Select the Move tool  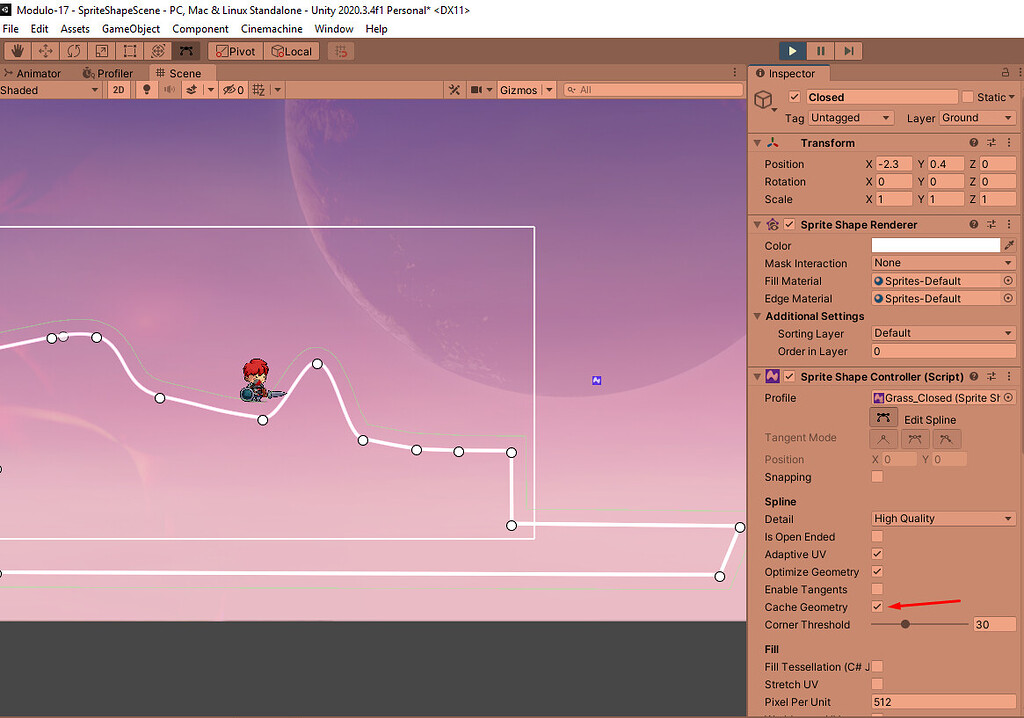(x=44, y=51)
